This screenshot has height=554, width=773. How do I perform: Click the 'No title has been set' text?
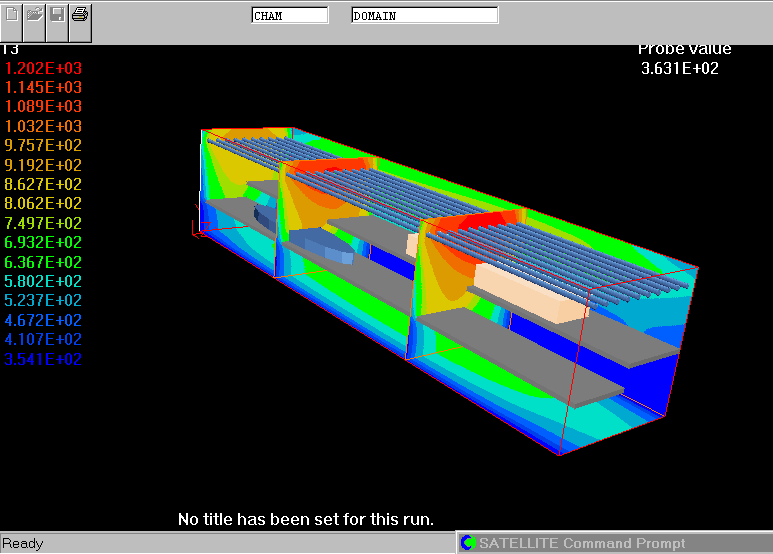[x=305, y=519]
